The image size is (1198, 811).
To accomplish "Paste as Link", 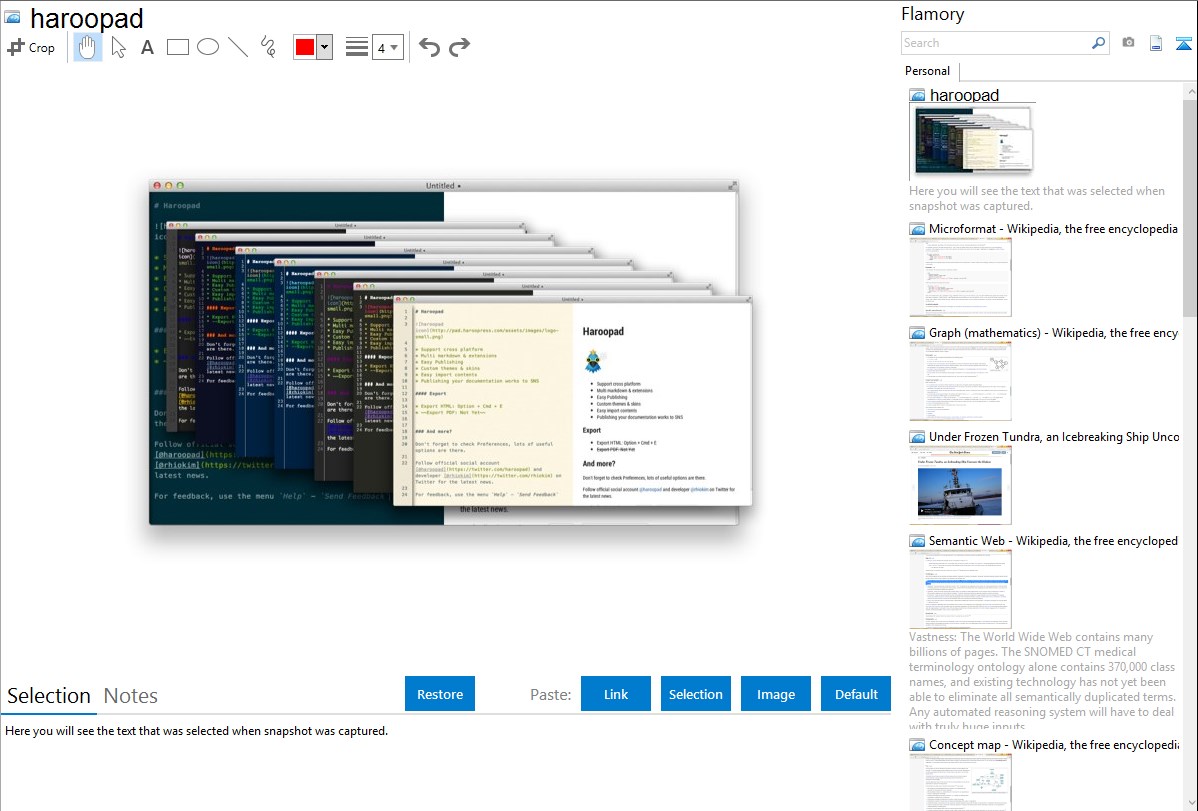I will (x=616, y=694).
